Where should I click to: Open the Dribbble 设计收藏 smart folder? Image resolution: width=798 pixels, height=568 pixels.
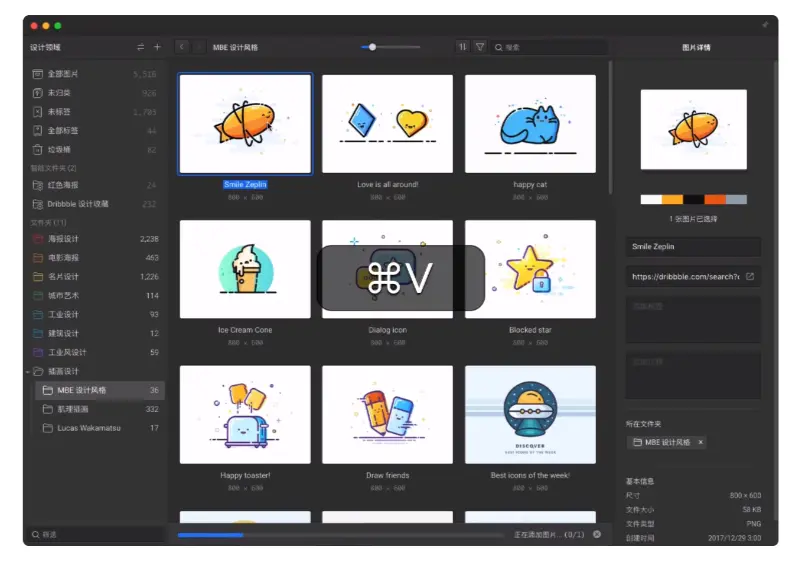coord(96,204)
